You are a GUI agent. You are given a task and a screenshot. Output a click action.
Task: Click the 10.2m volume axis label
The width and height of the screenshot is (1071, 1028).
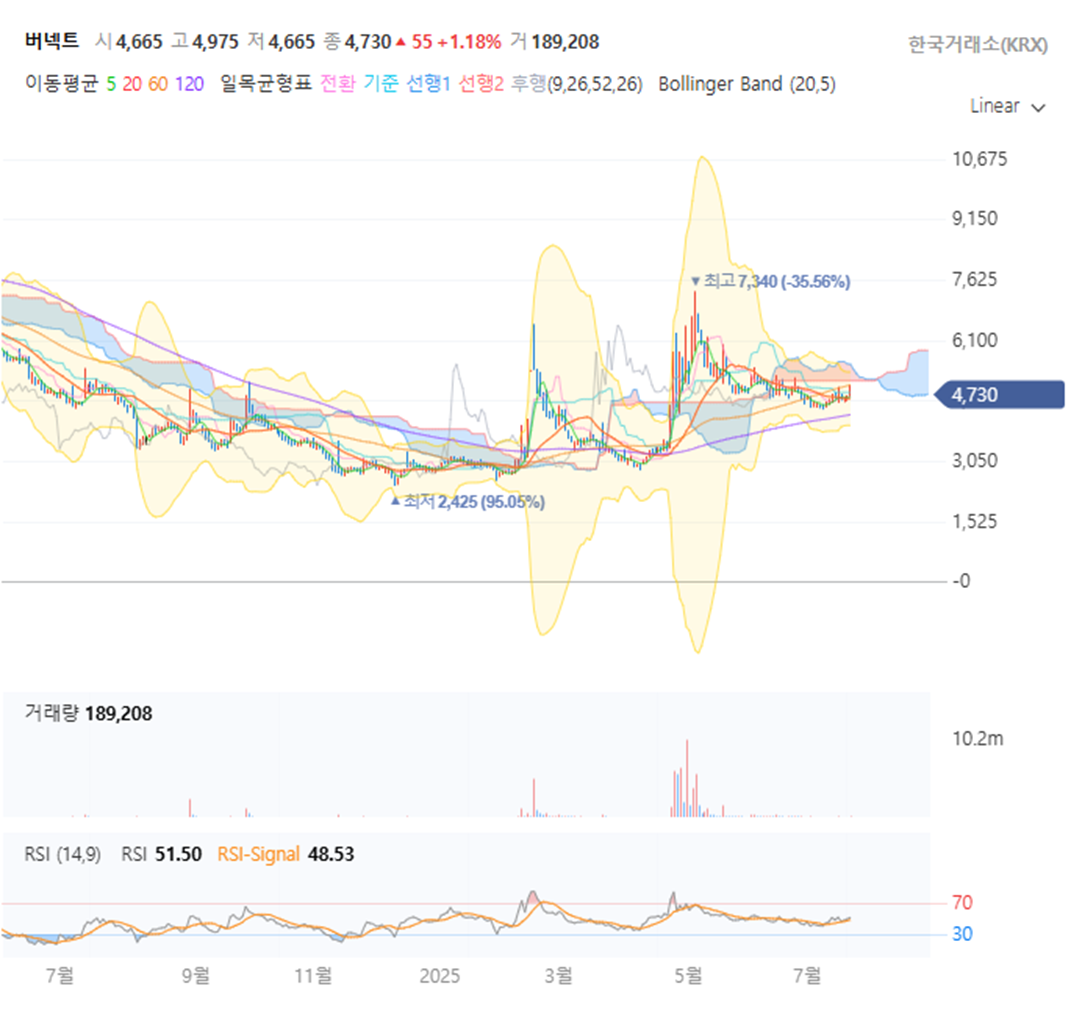977,738
